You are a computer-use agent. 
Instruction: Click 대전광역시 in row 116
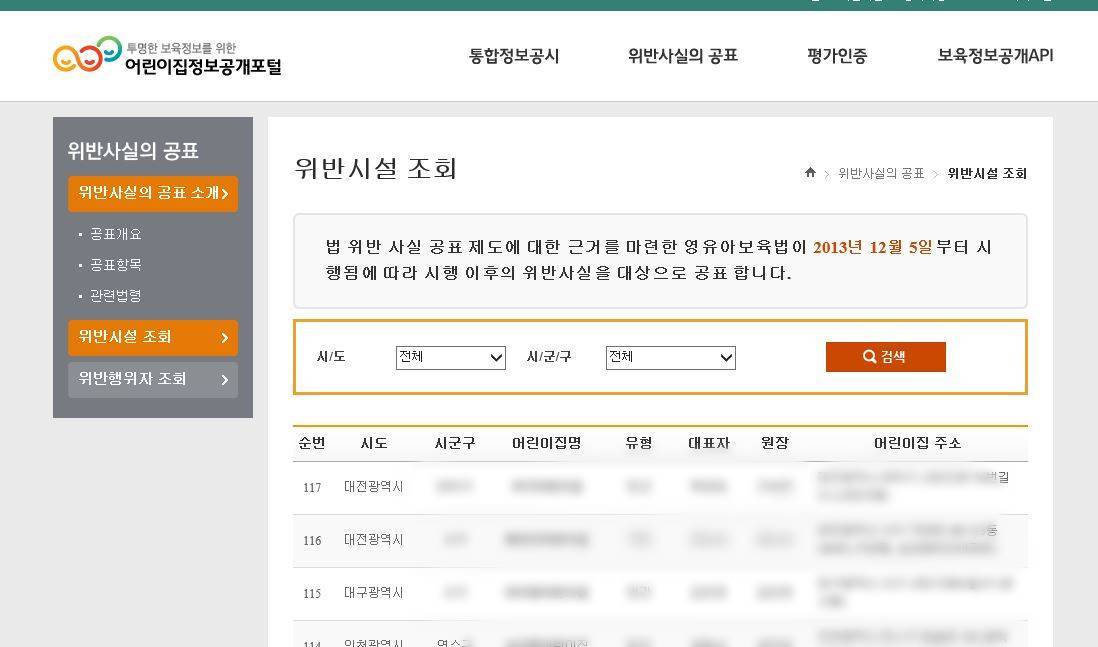coord(373,540)
